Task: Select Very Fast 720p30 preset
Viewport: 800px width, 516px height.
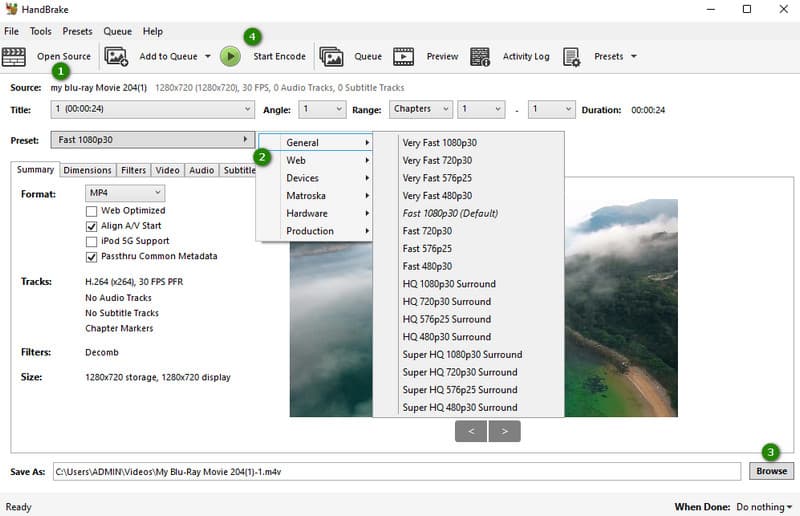Action: click(437, 160)
